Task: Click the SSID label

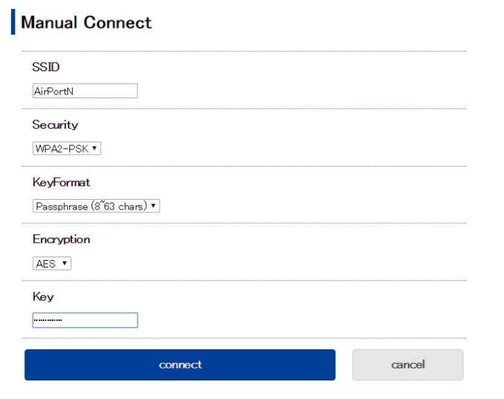Action: (x=46, y=67)
